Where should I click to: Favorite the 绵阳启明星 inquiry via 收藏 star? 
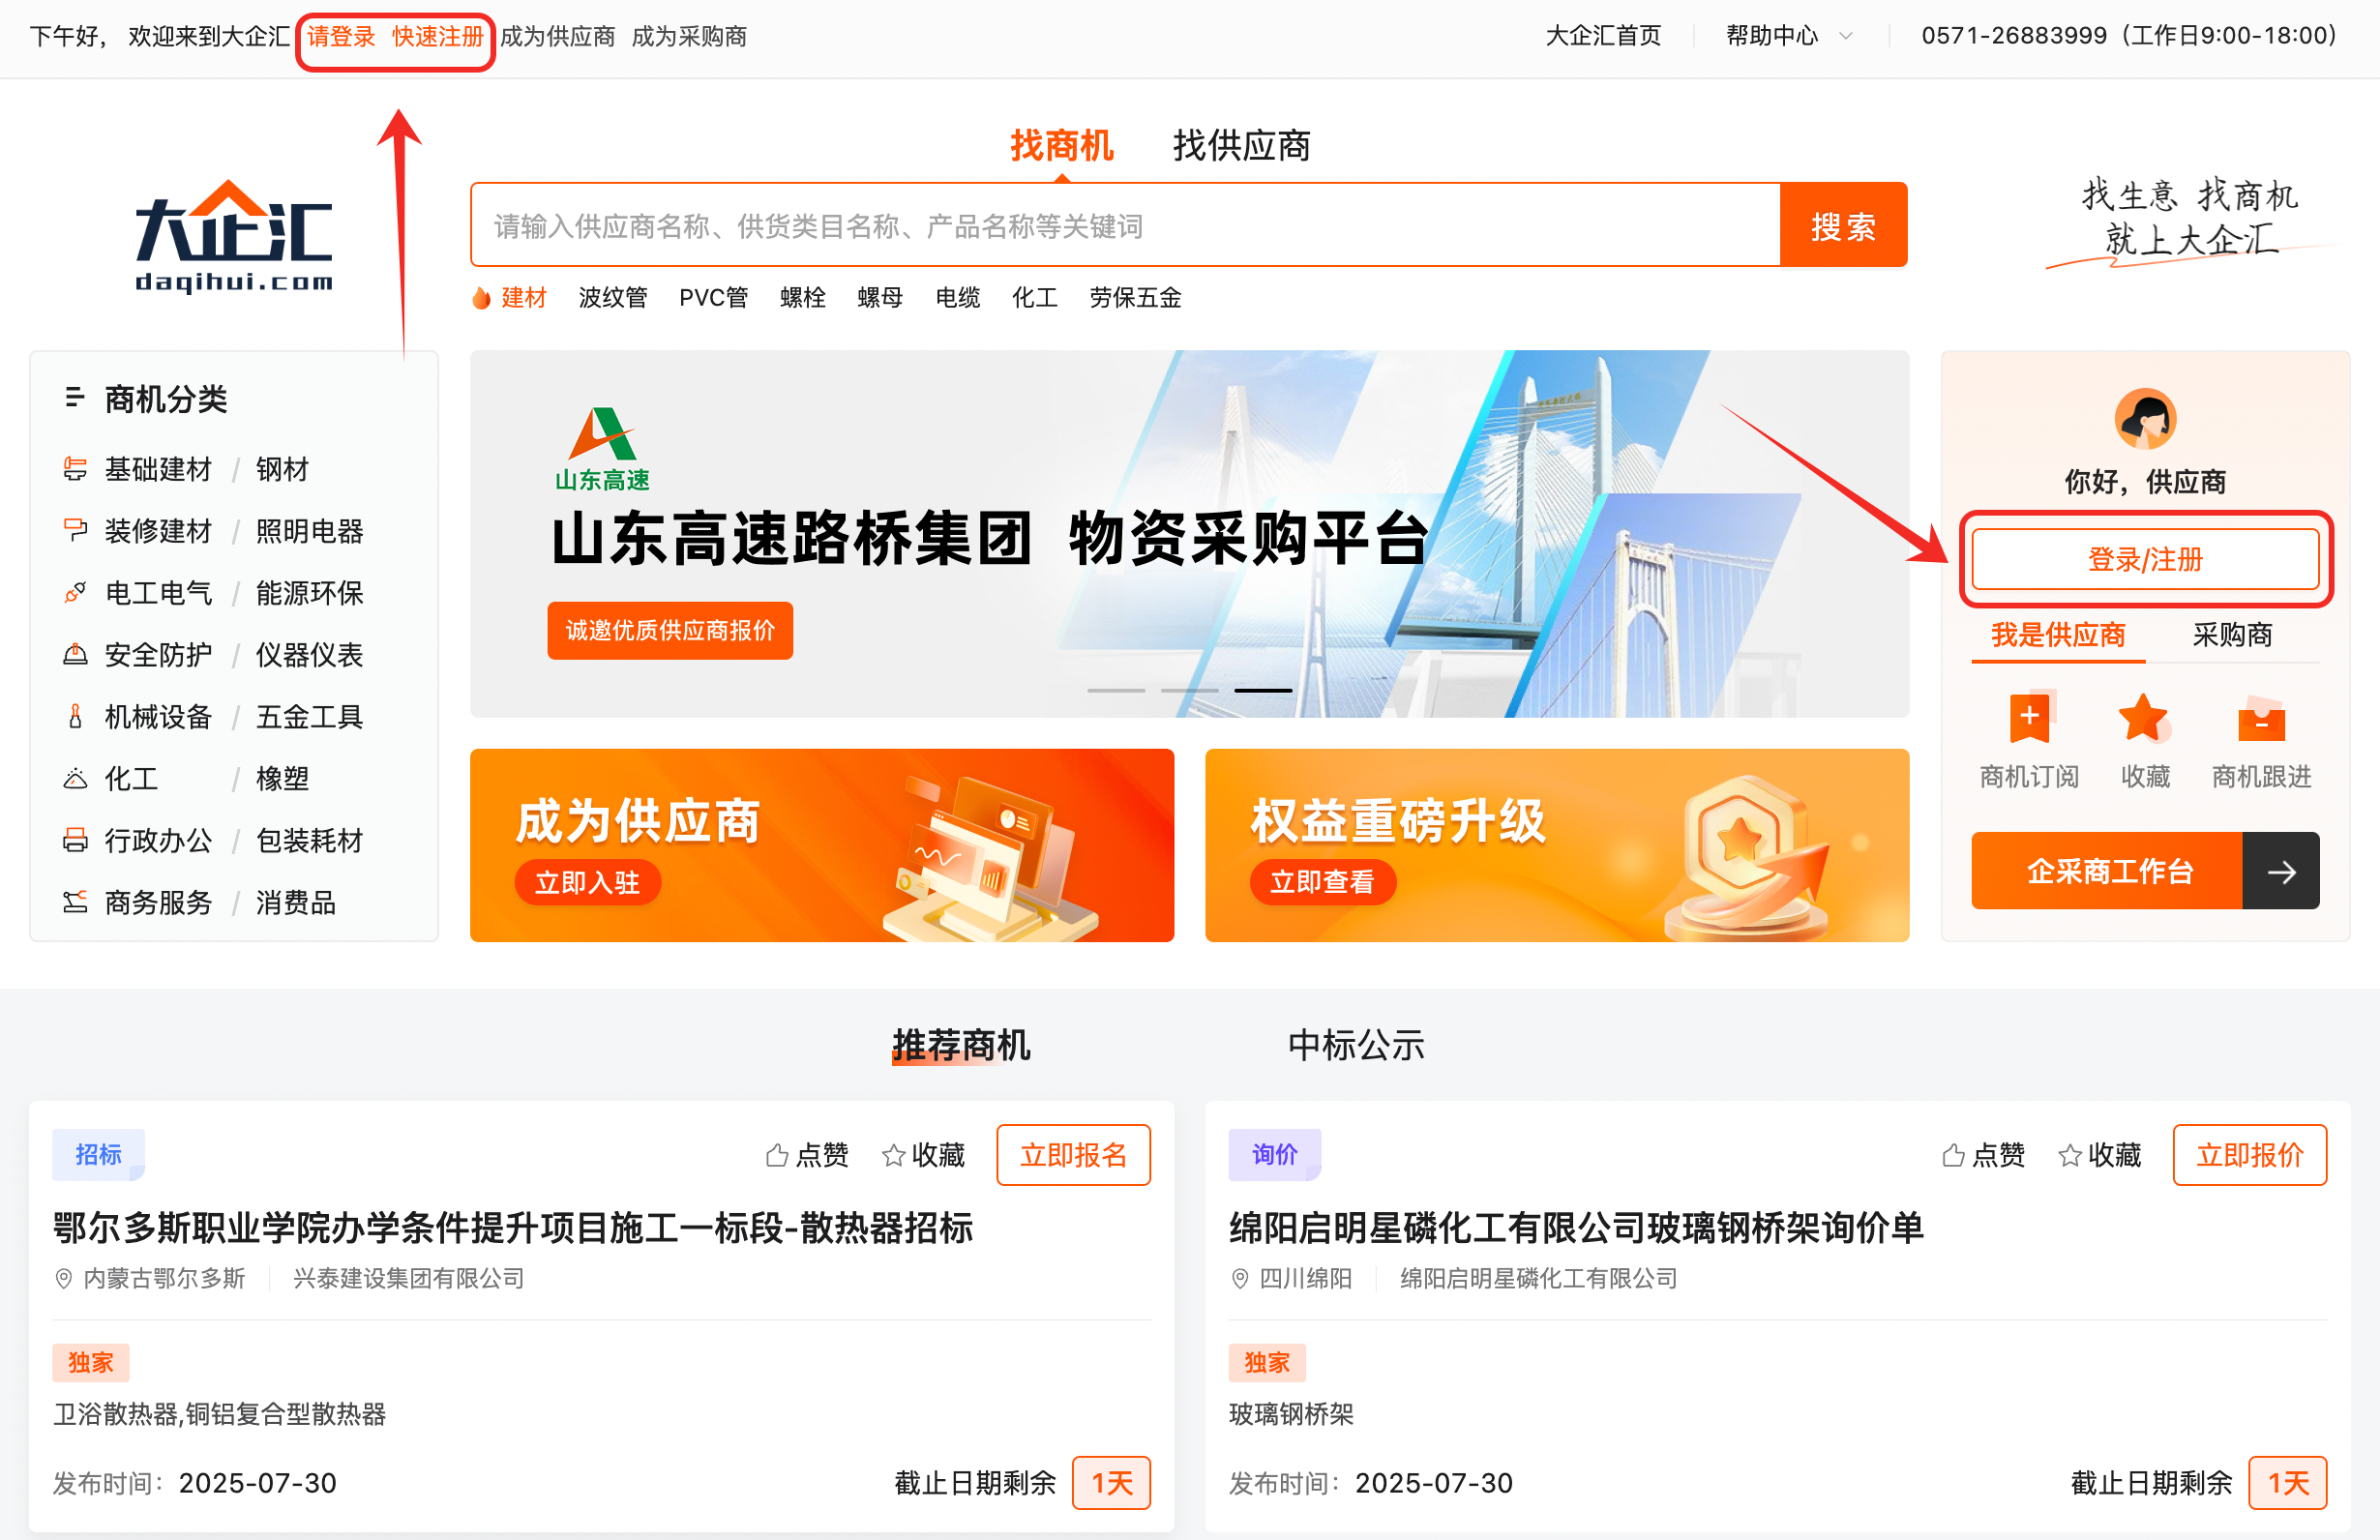pos(2099,1155)
